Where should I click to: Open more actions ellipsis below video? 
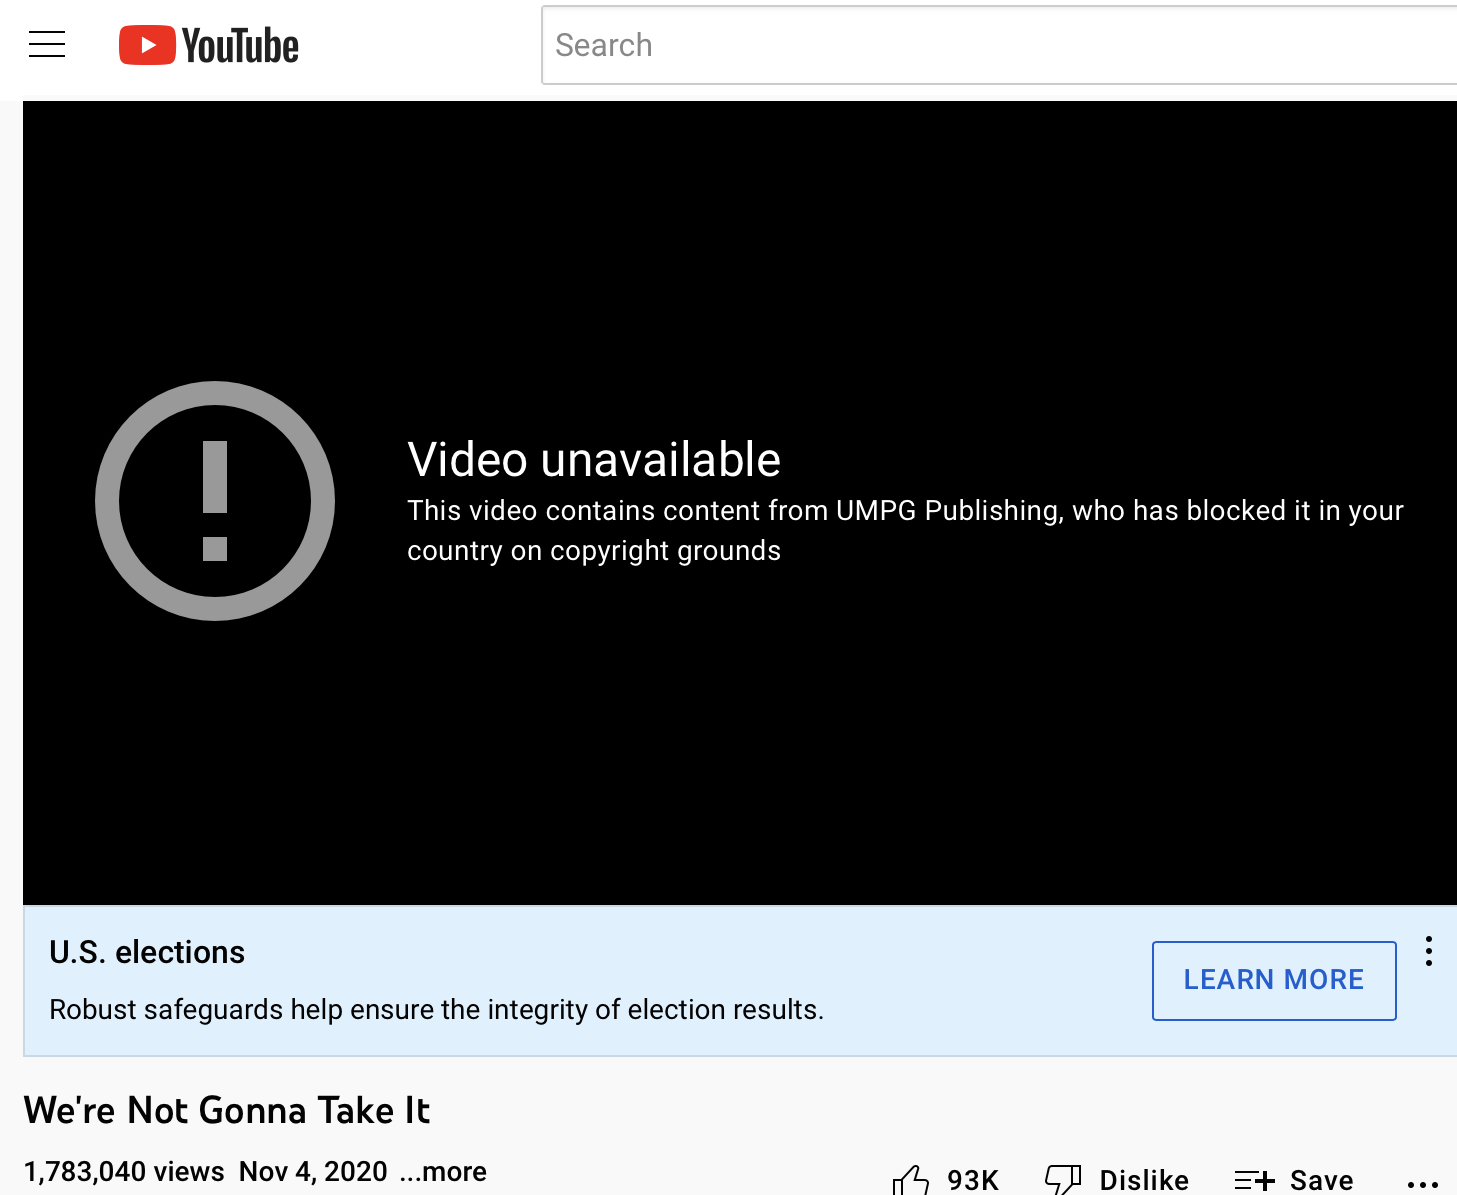(1422, 1183)
